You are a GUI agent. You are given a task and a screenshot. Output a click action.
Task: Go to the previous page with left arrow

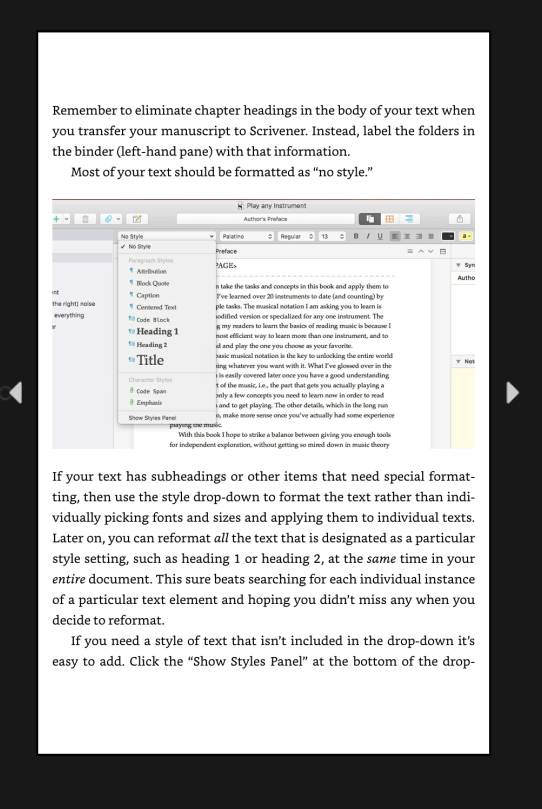(15, 393)
